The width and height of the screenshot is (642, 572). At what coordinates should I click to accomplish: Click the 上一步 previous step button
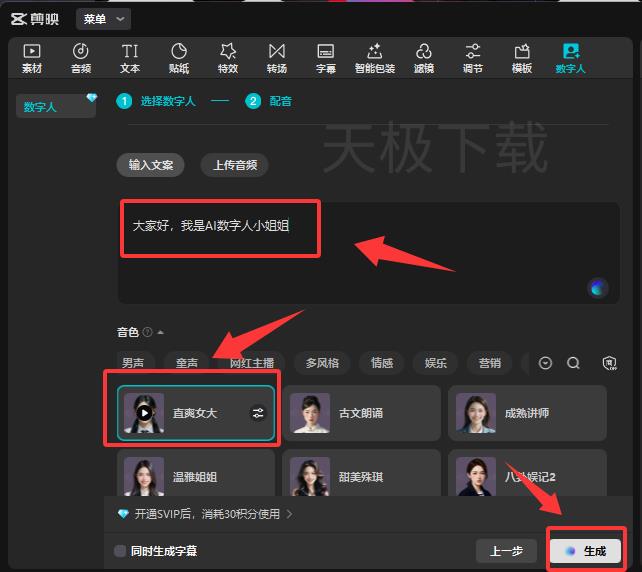506,551
